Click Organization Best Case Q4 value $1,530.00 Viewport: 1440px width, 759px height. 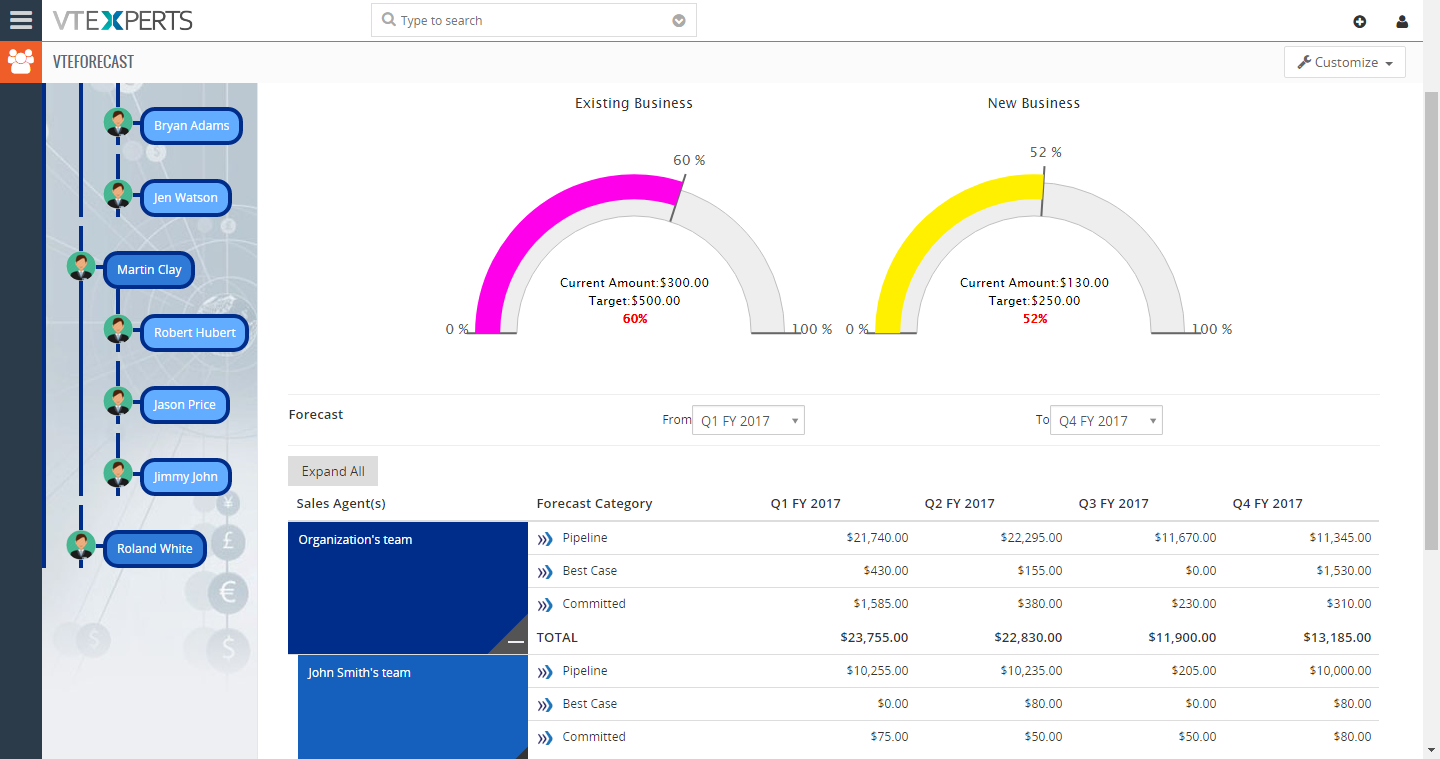1344,571
